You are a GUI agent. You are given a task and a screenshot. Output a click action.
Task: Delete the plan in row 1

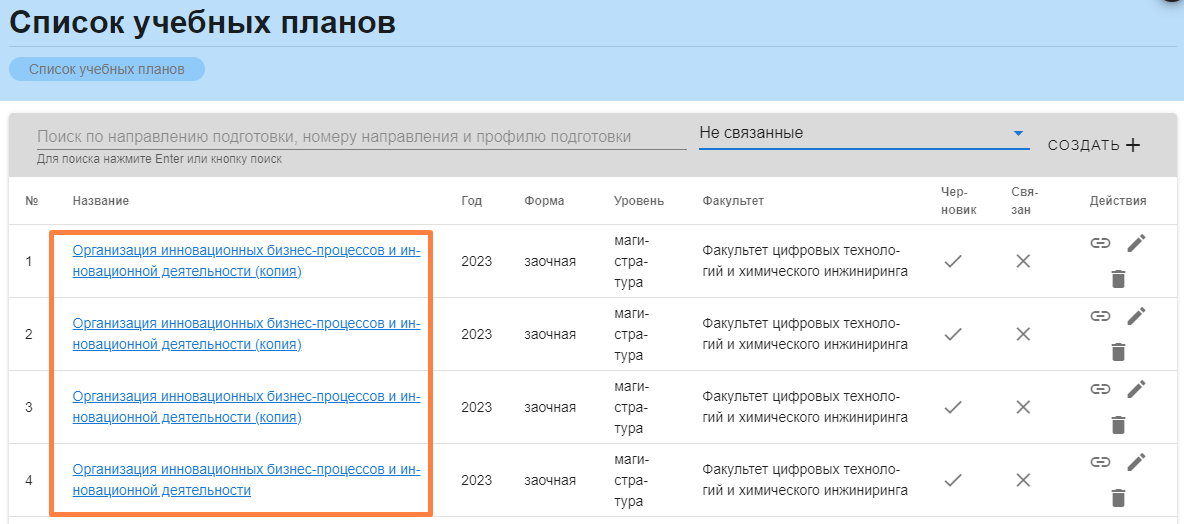click(1118, 279)
